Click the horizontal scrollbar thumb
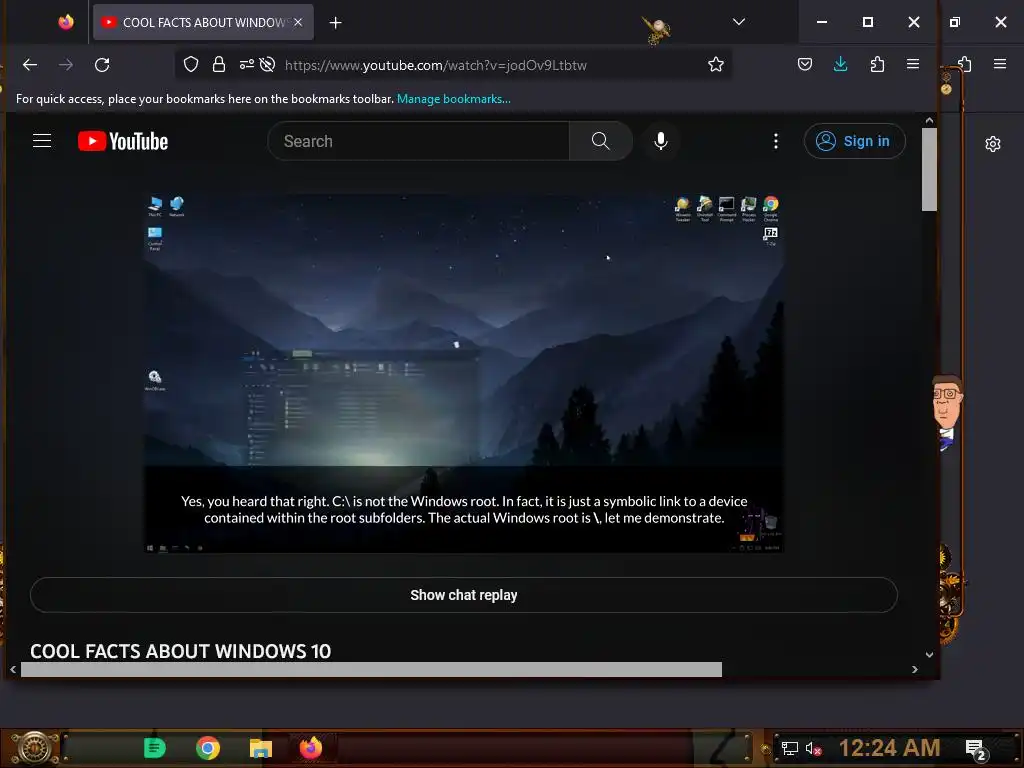This screenshot has width=1024, height=768. 372,669
